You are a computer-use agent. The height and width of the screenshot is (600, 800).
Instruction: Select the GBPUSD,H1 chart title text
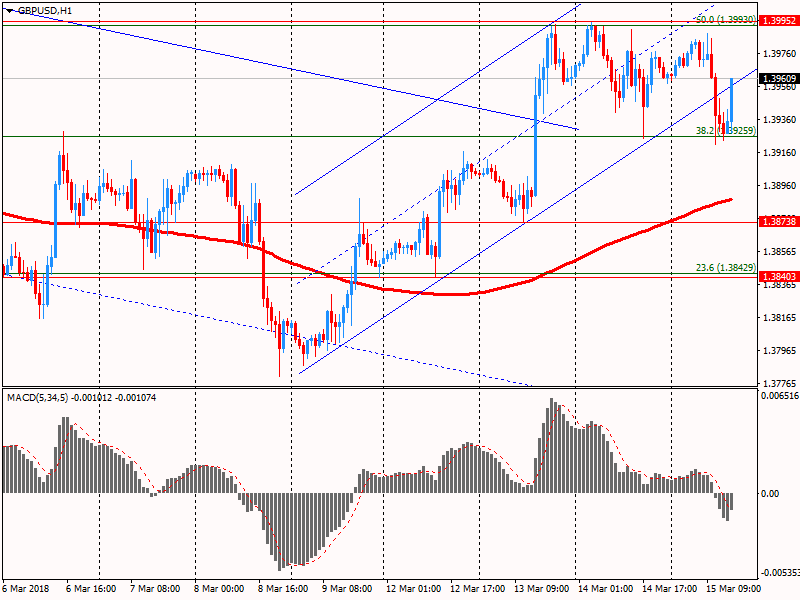tap(45, 10)
